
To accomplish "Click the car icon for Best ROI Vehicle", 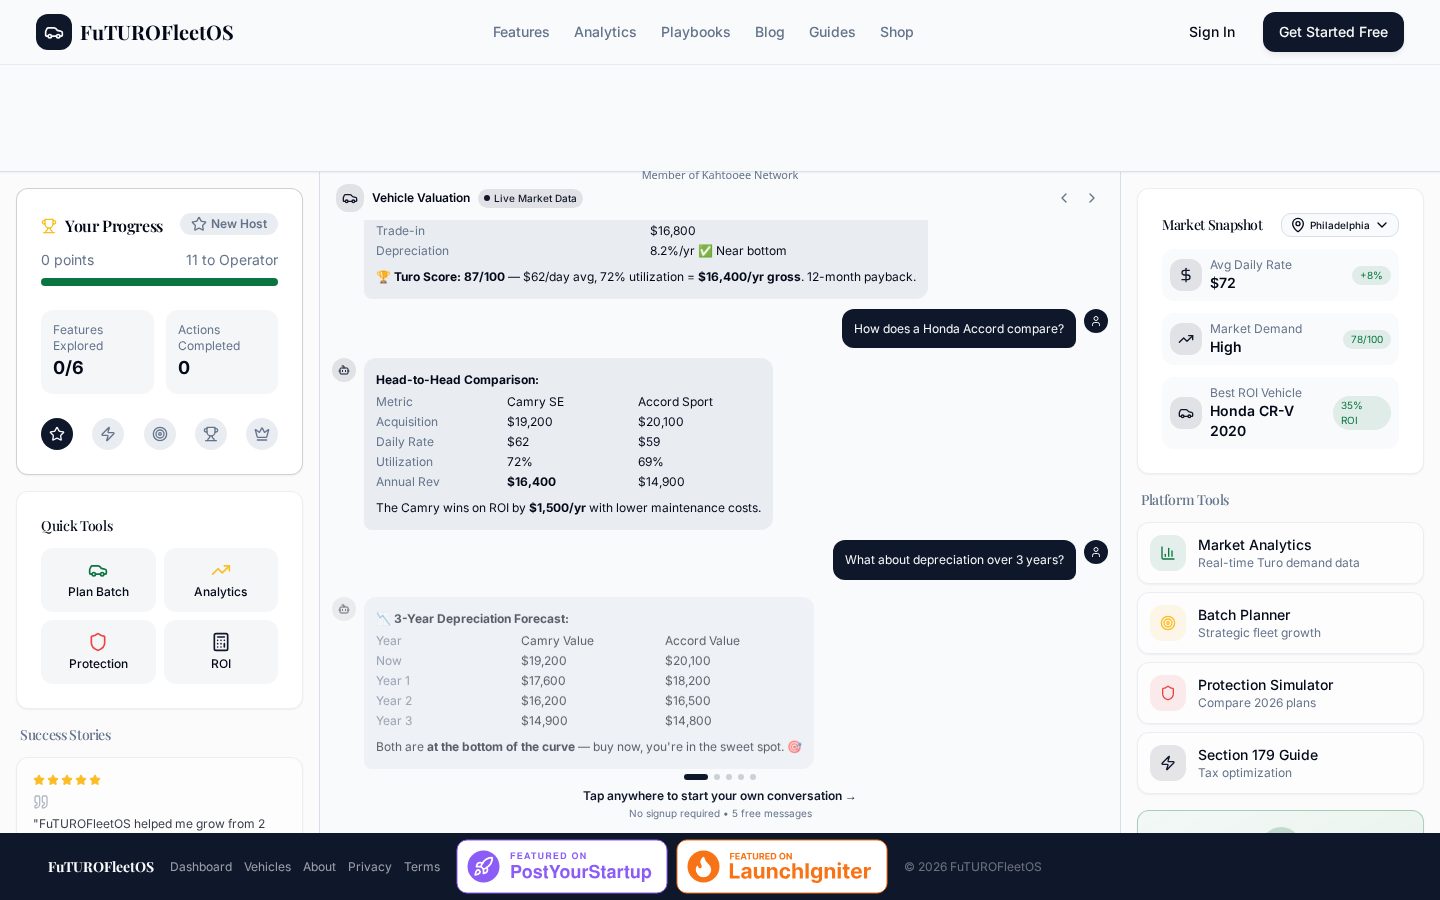I will tap(1186, 413).
